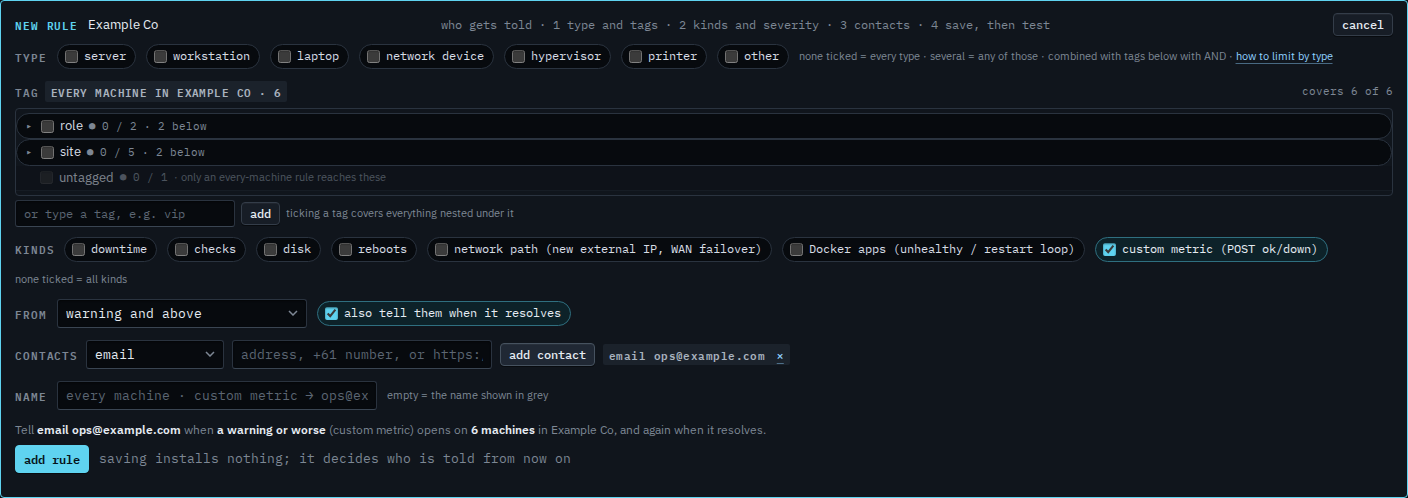The width and height of the screenshot is (1408, 498).
Task: Click the covers 6 of 6 text
Action: tap(1347, 91)
